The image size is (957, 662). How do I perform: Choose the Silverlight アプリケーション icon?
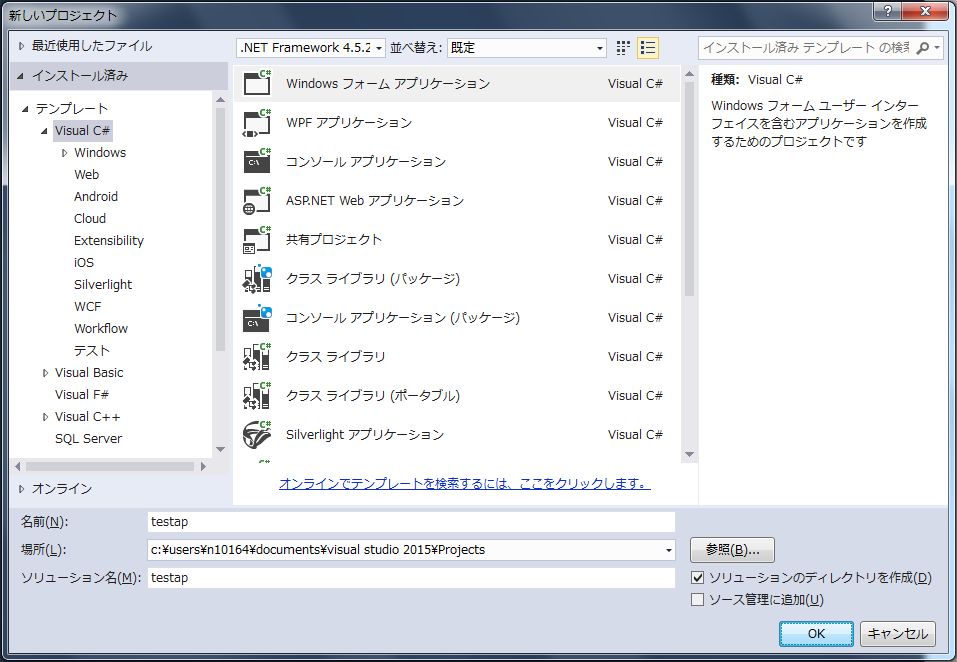pyautogui.click(x=257, y=434)
